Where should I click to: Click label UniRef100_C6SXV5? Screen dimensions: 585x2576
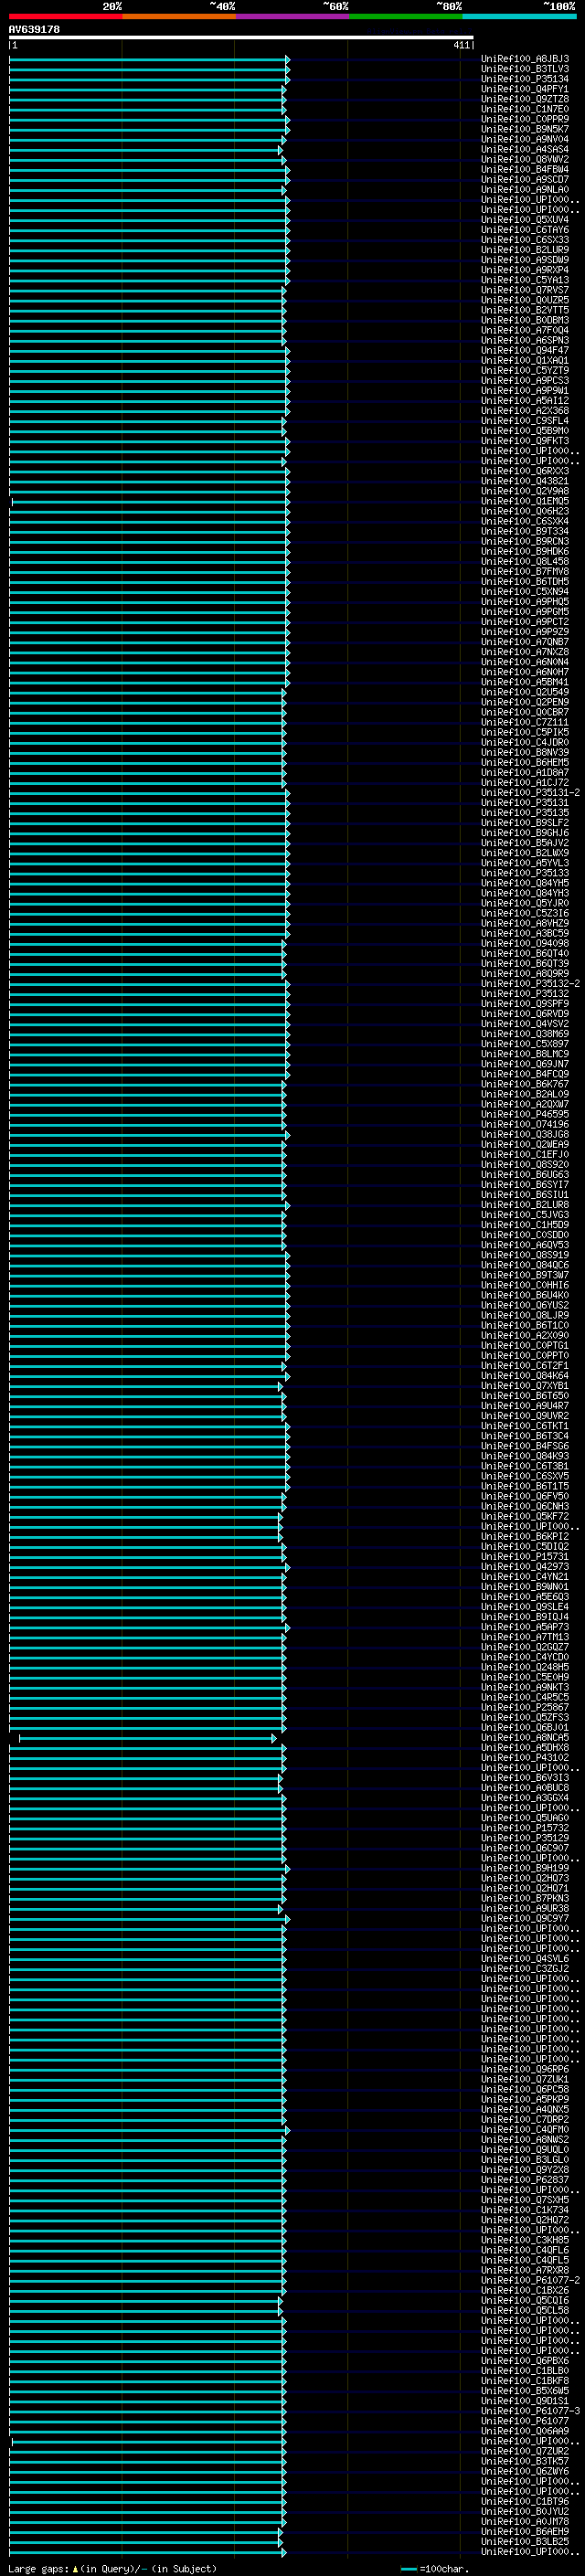(525, 1476)
